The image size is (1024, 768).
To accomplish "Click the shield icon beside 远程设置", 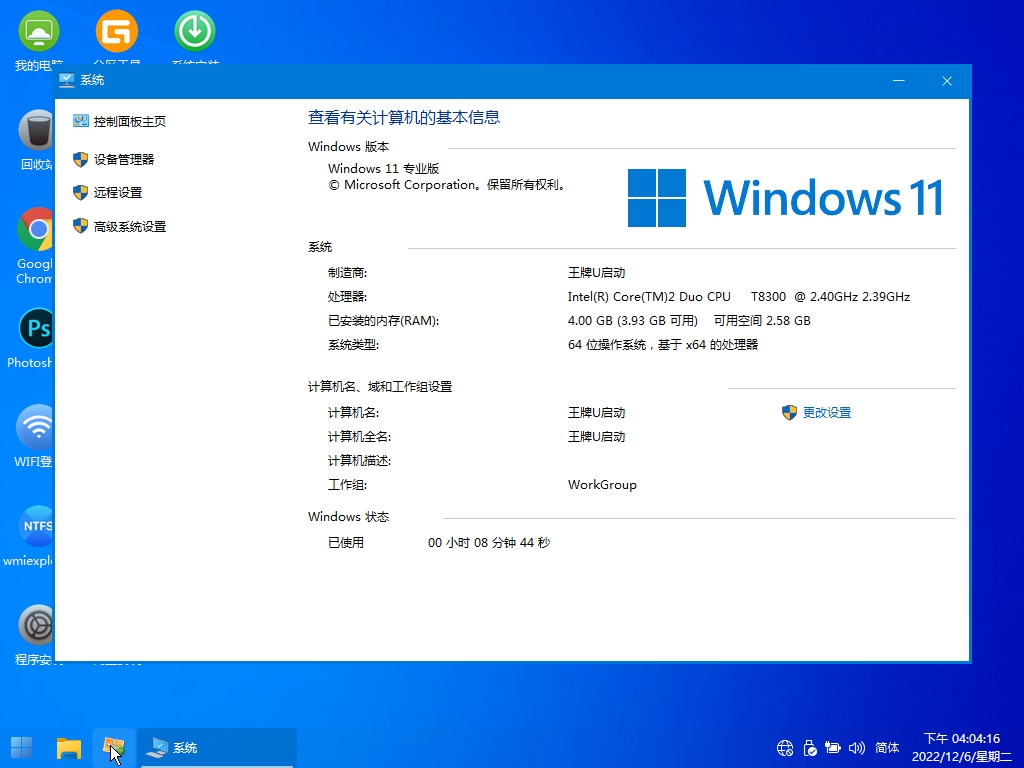I will point(80,193).
